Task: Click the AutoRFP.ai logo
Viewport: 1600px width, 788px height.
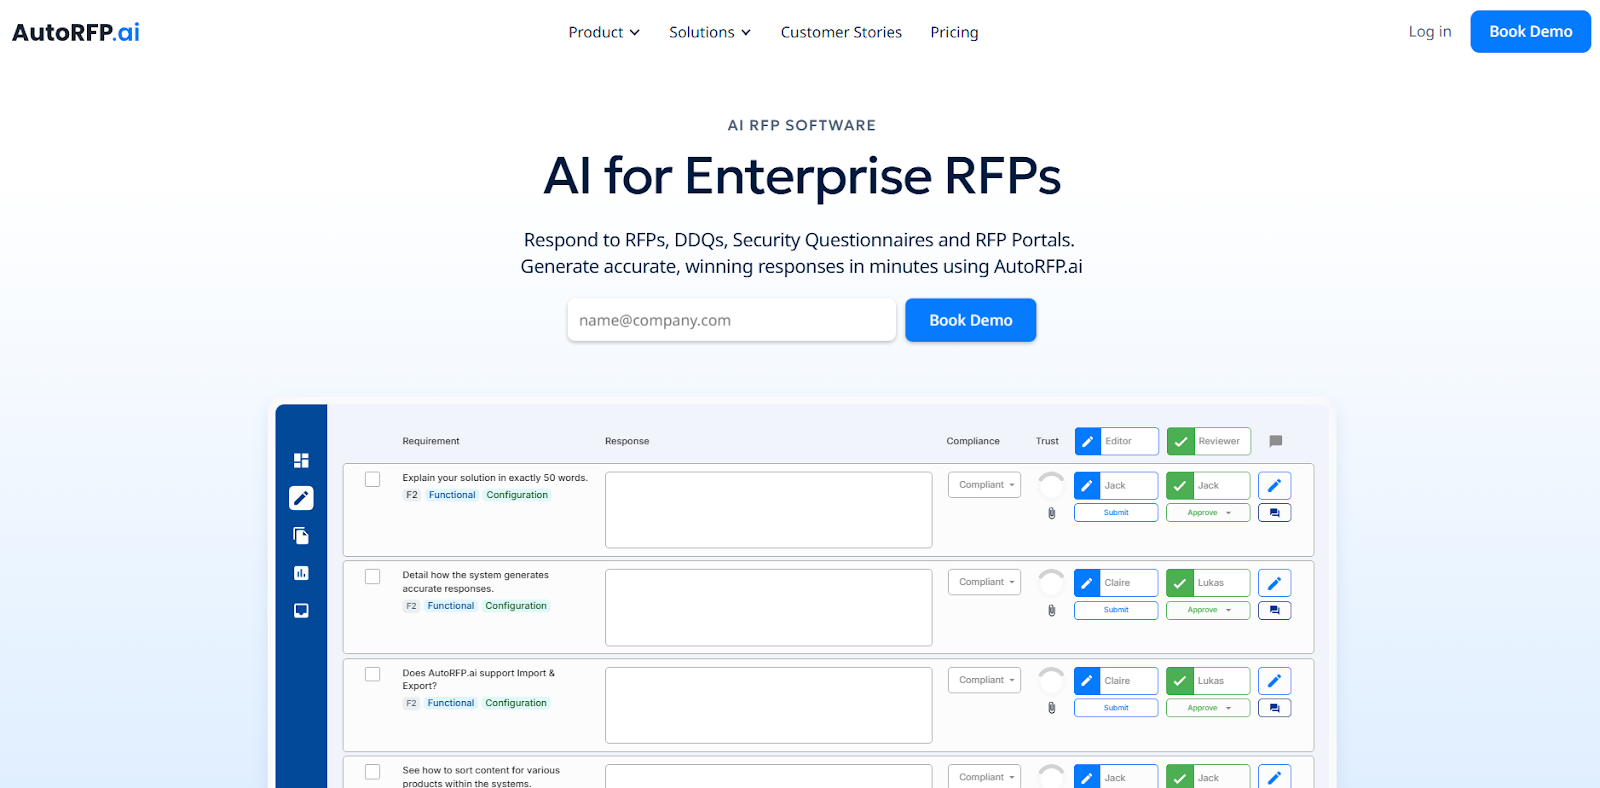Action: tap(76, 32)
